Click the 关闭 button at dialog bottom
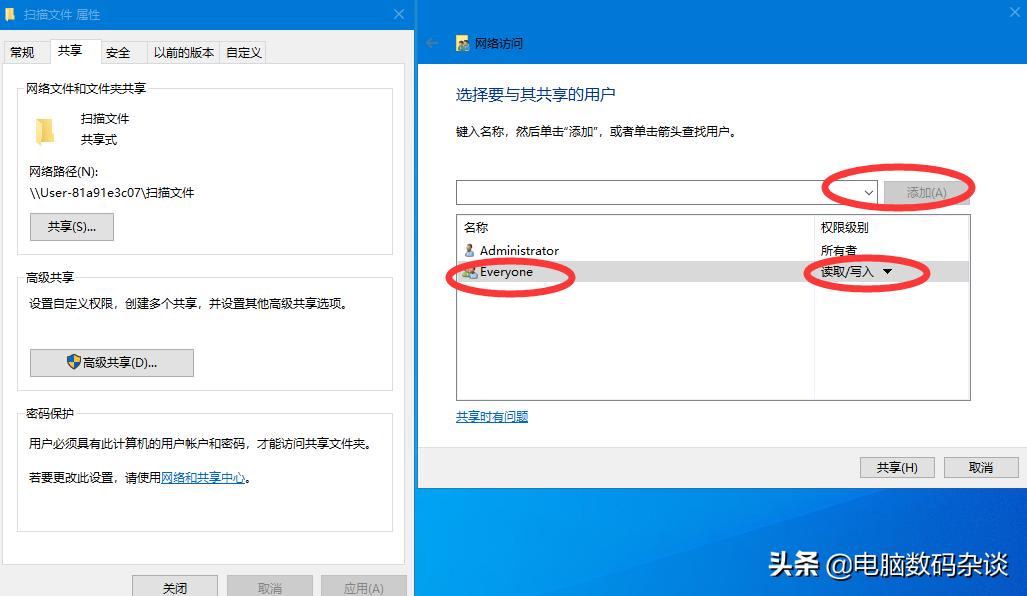The image size is (1027, 596). (174, 587)
